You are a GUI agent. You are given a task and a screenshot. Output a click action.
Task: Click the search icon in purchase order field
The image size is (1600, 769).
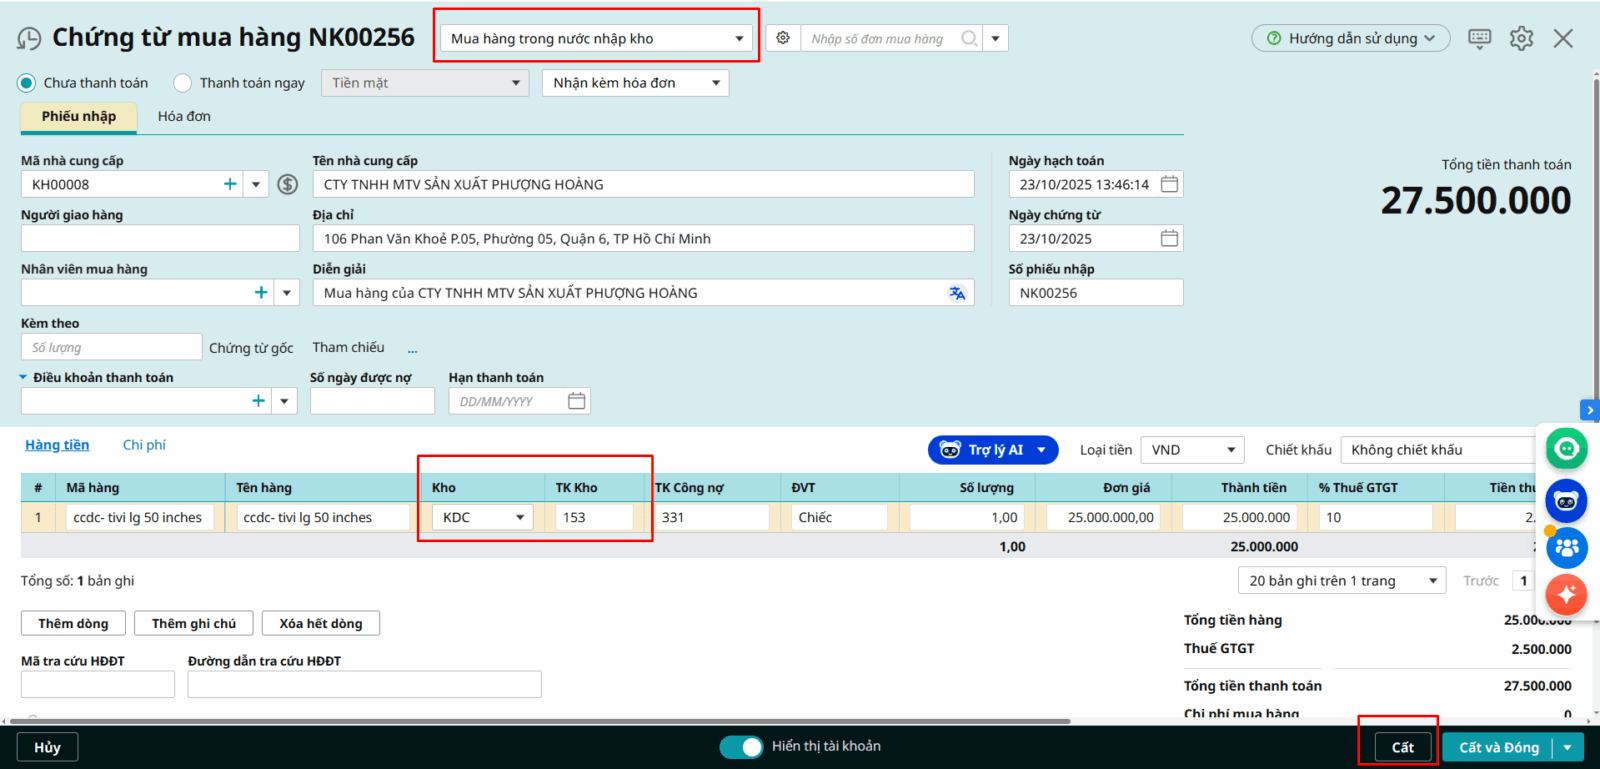coord(968,39)
